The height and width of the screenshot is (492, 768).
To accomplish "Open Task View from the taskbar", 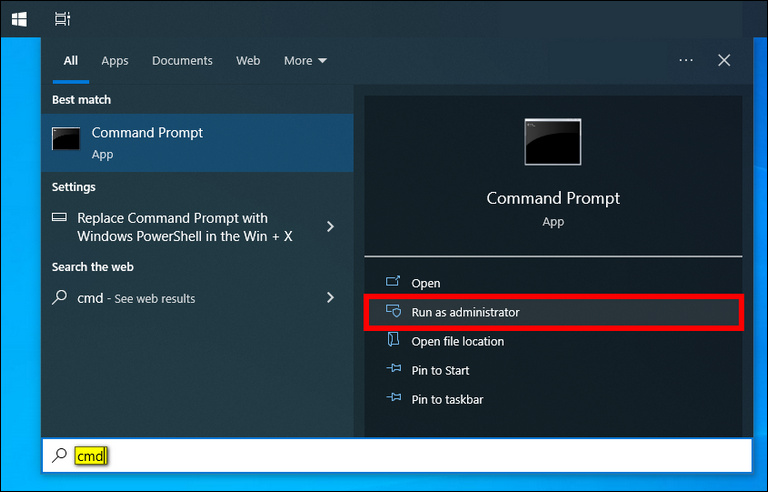I will point(62,20).
